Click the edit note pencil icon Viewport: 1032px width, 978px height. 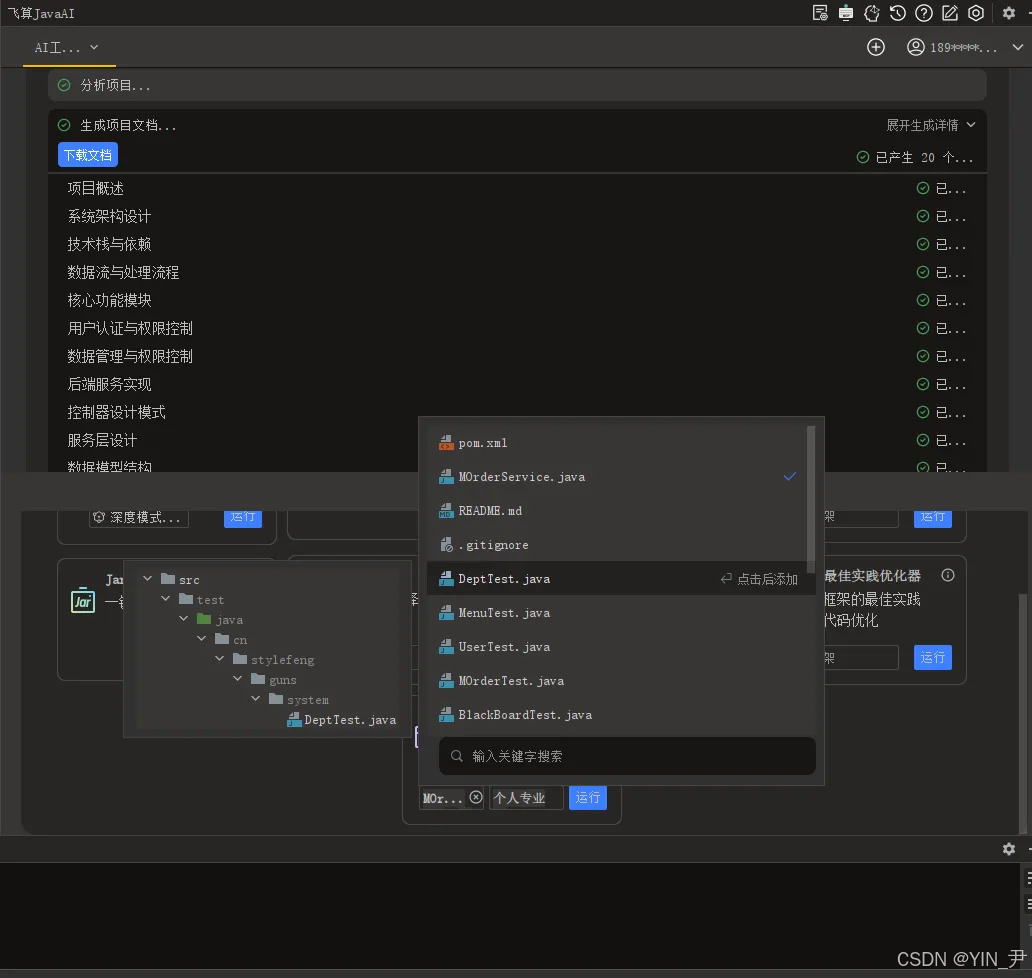(x=950, y=13)
